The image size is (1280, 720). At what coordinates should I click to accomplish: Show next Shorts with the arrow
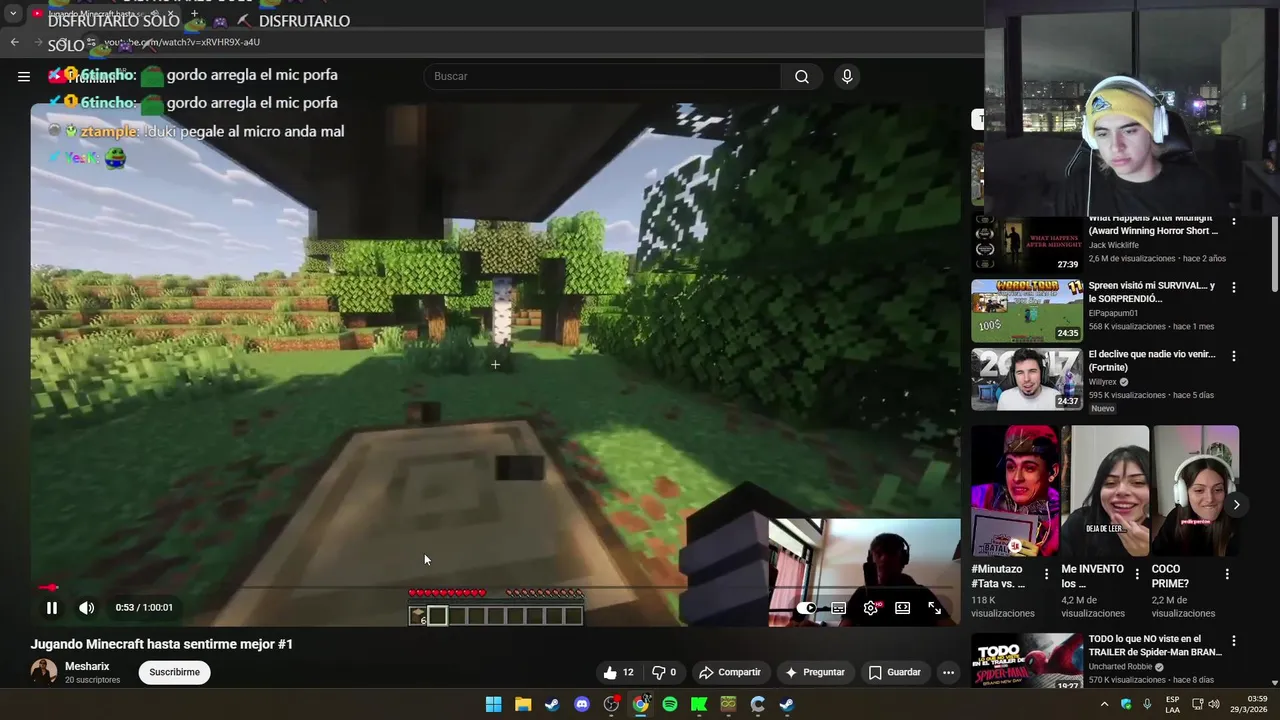[x=1236, y=505]
